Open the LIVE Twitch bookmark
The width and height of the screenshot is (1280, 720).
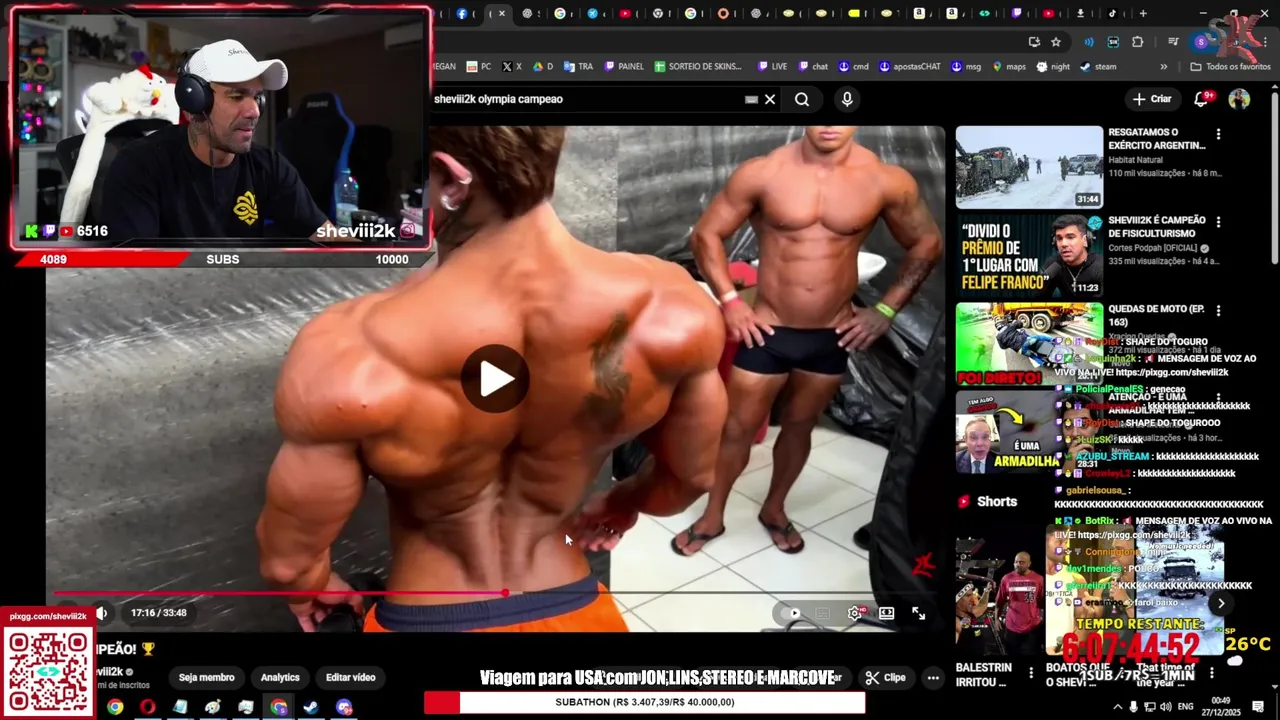(x=772, y=67)
